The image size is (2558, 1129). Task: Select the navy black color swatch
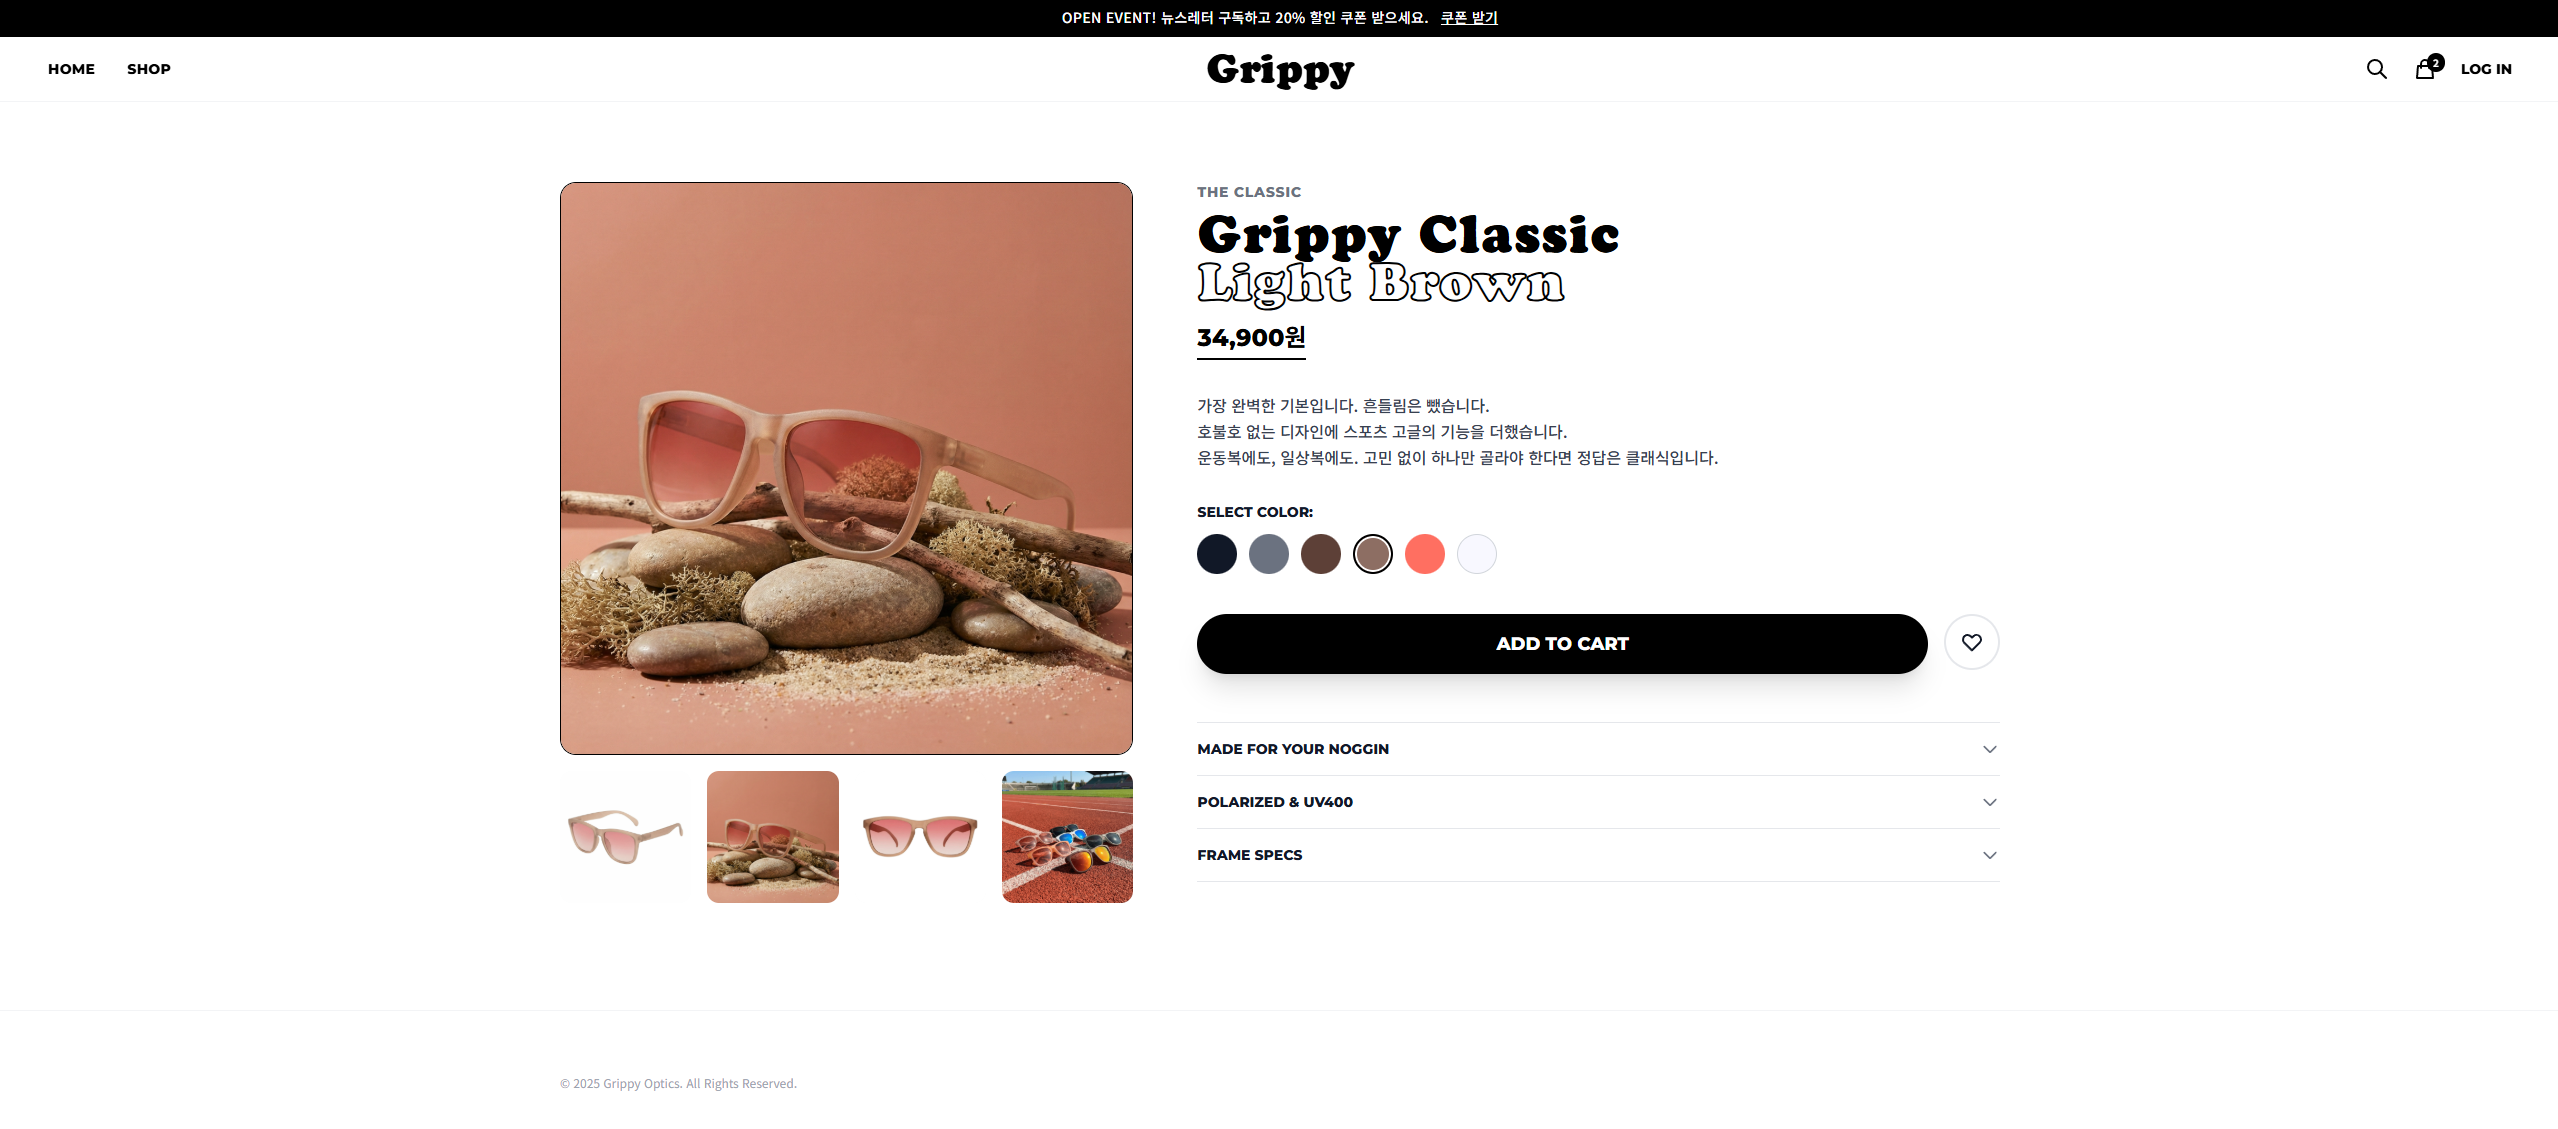point(1216,554)
